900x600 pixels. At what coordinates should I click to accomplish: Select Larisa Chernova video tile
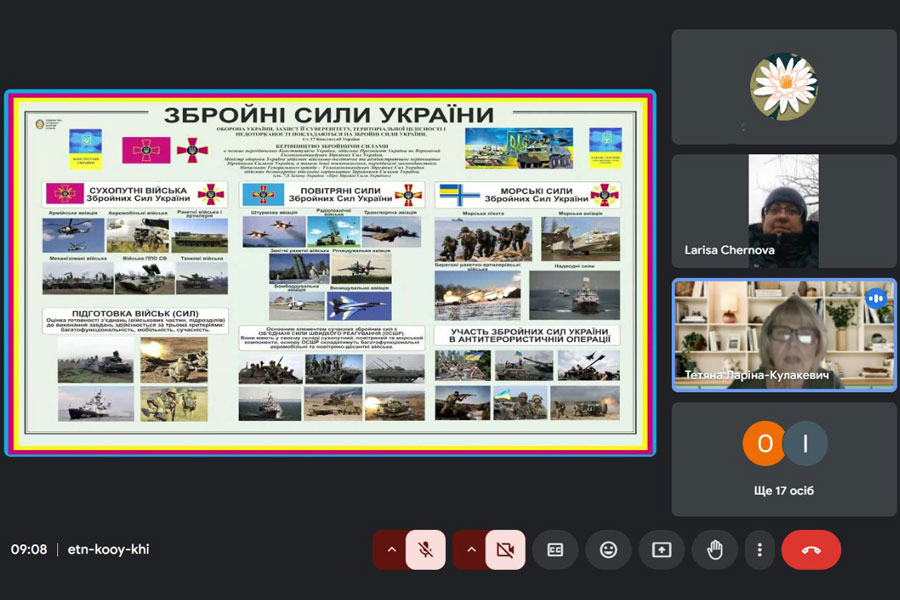(783, 211)
